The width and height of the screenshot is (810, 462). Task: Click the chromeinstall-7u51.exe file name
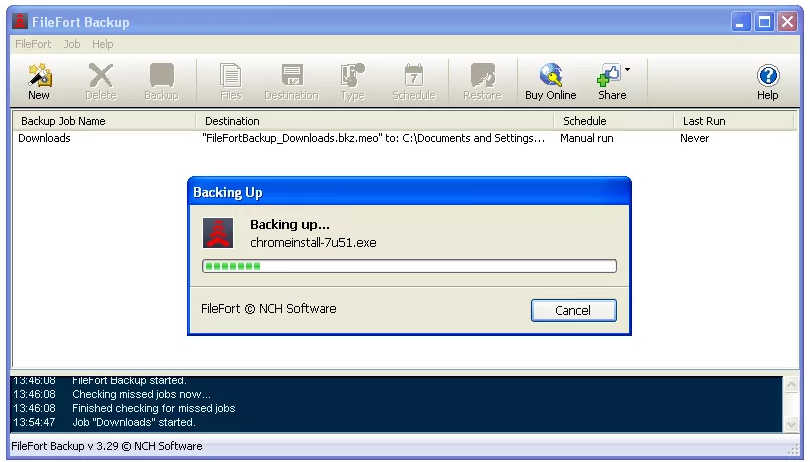[313, 242]
